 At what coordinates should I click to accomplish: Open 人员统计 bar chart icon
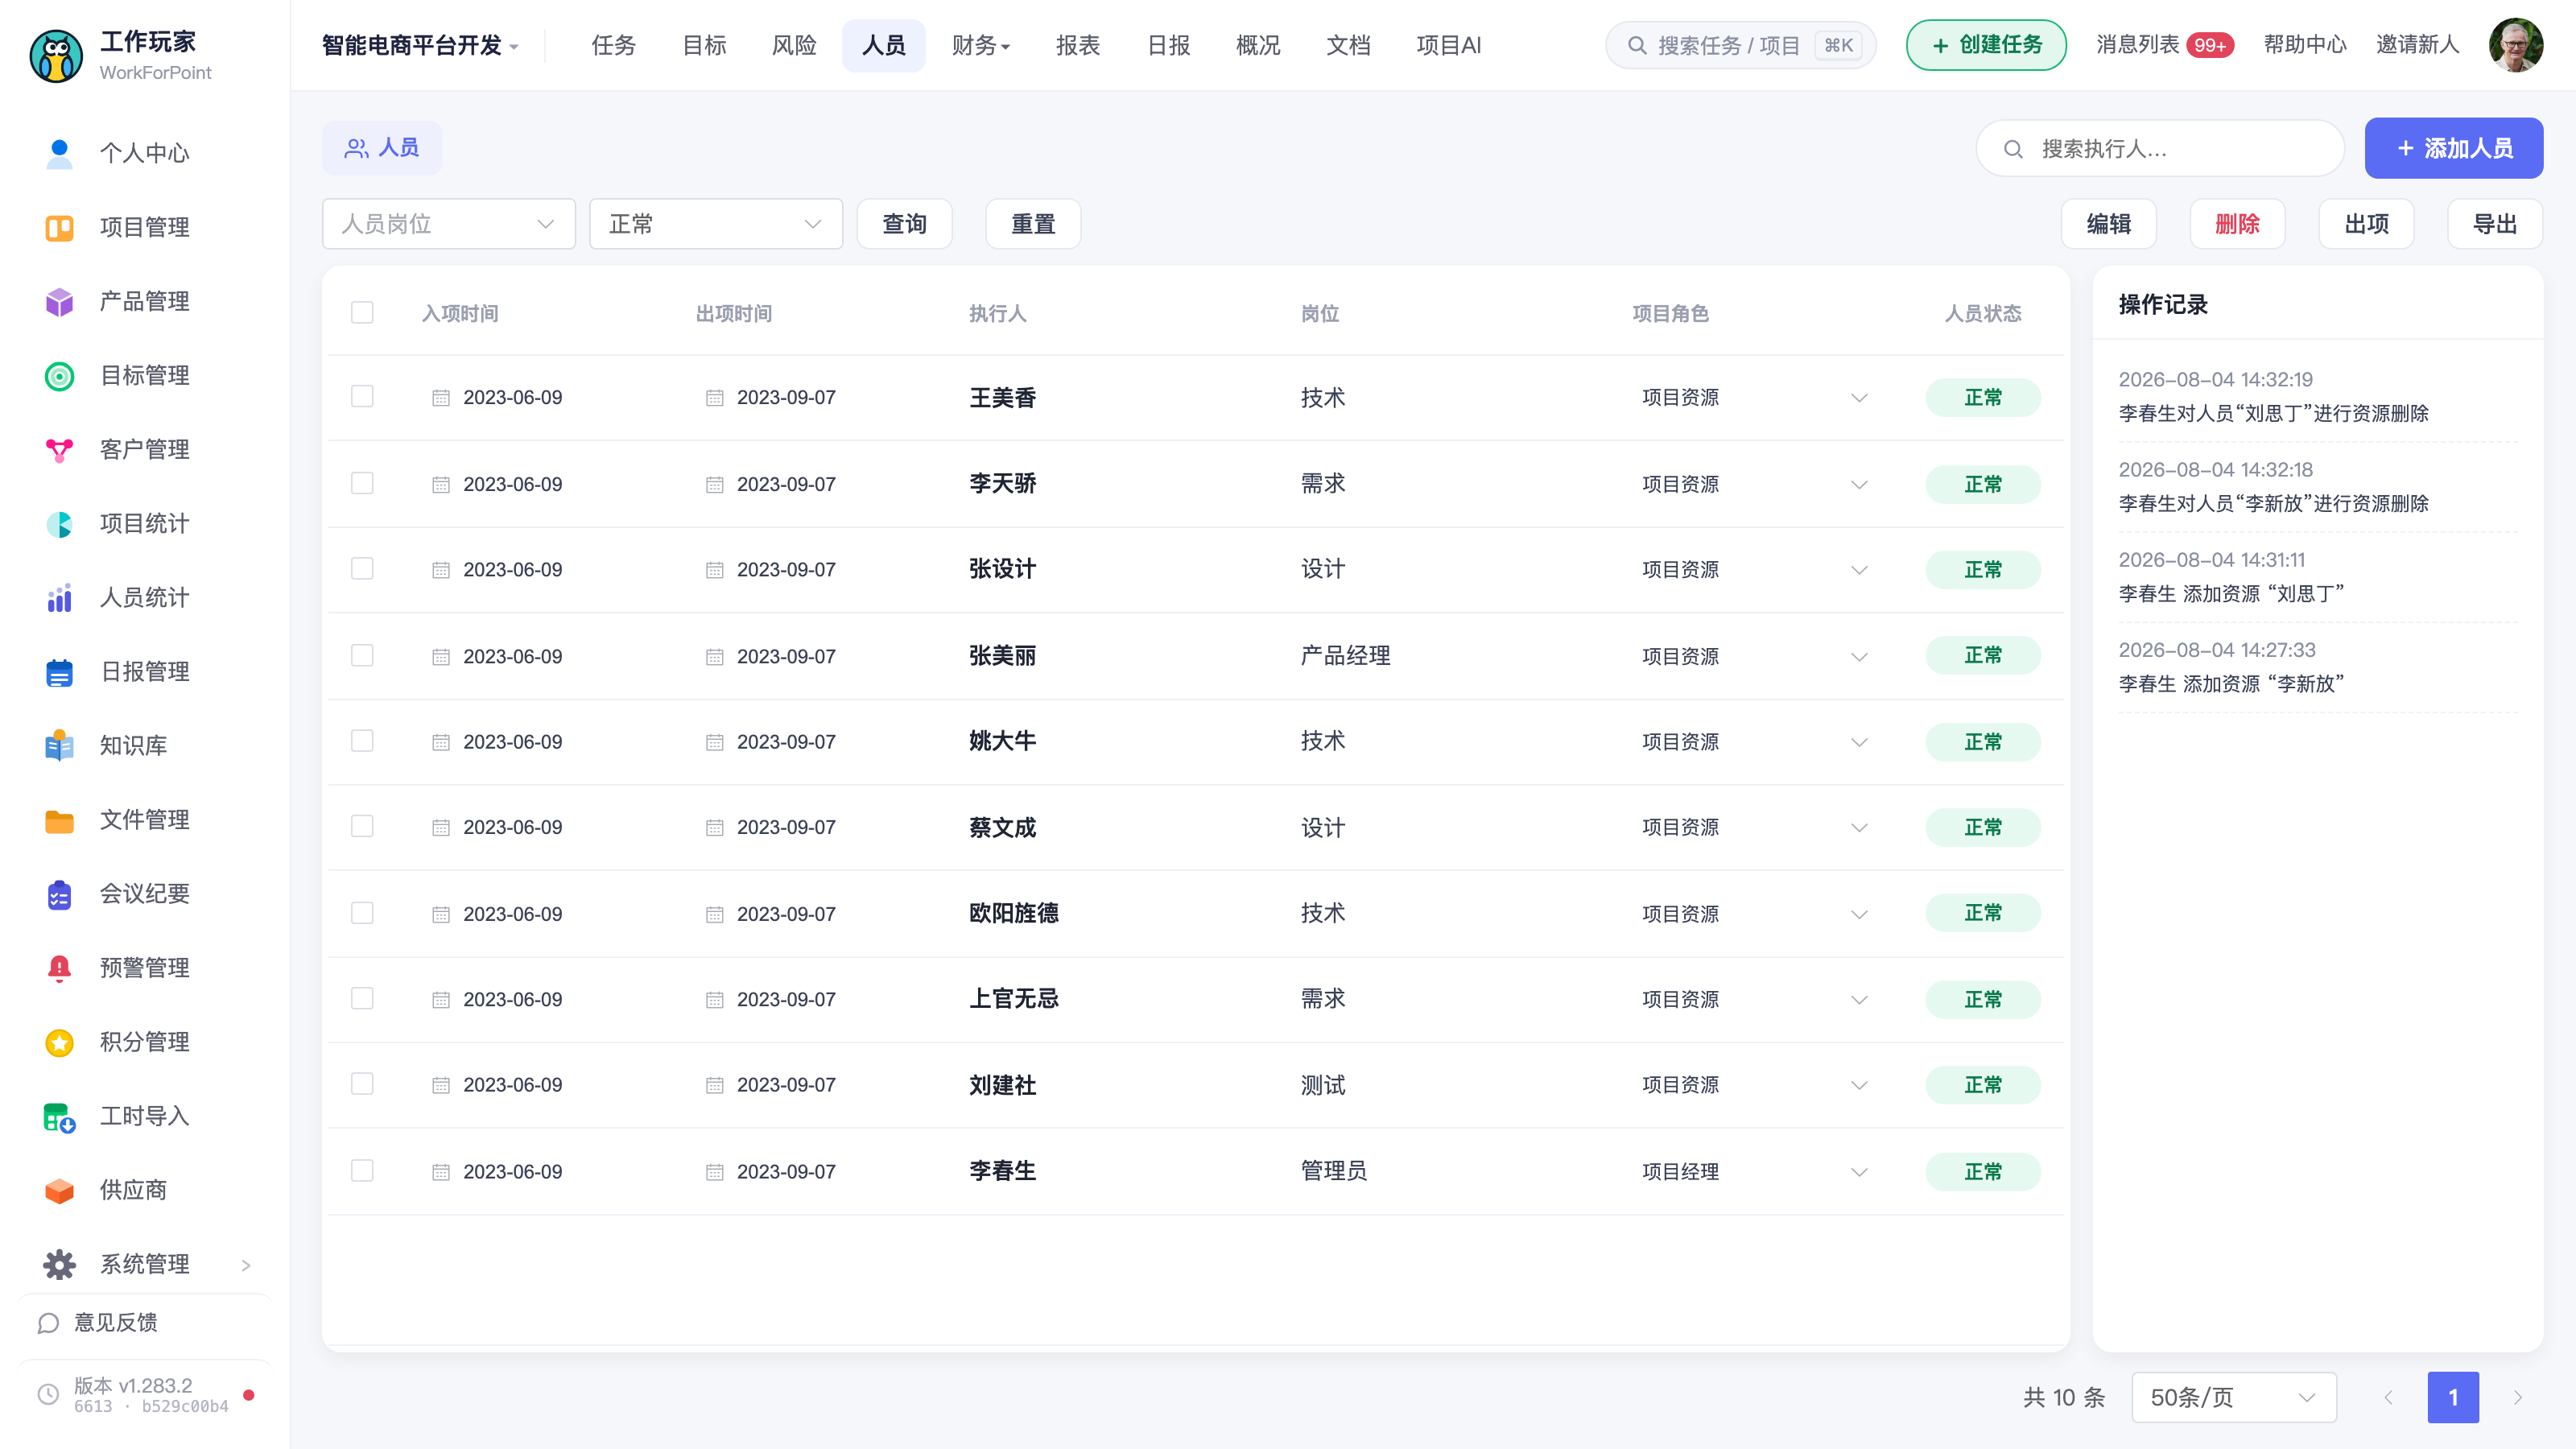[60, 598]
